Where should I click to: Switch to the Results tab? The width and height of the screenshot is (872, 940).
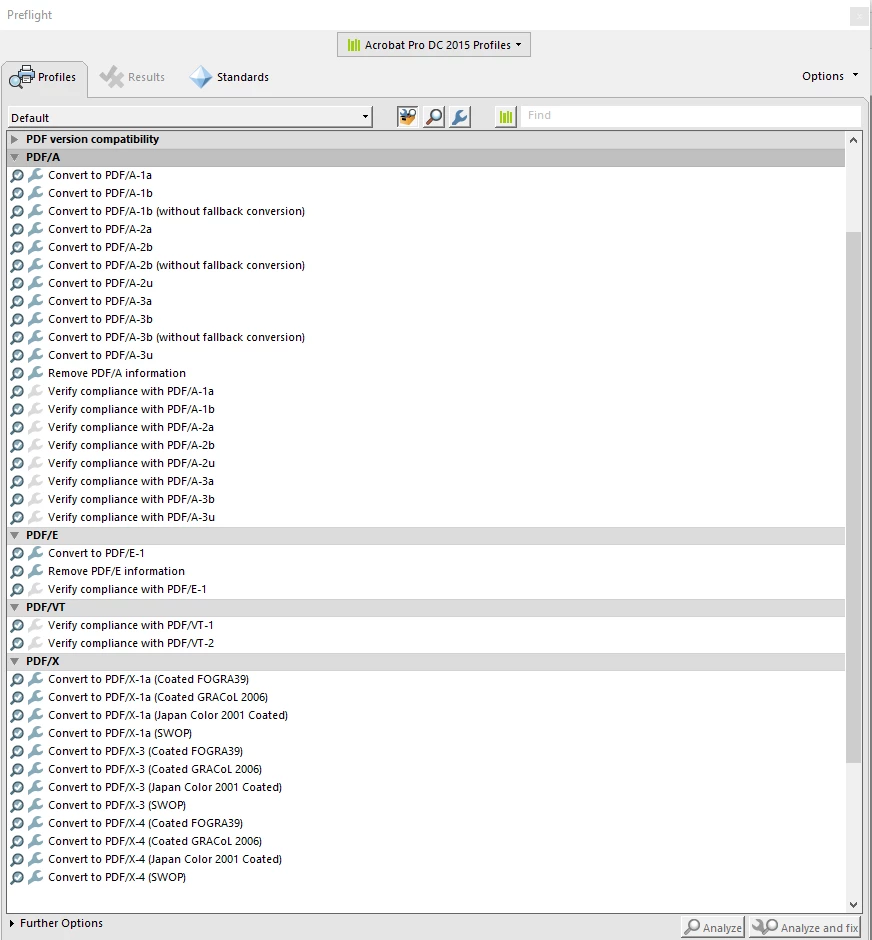132,77
